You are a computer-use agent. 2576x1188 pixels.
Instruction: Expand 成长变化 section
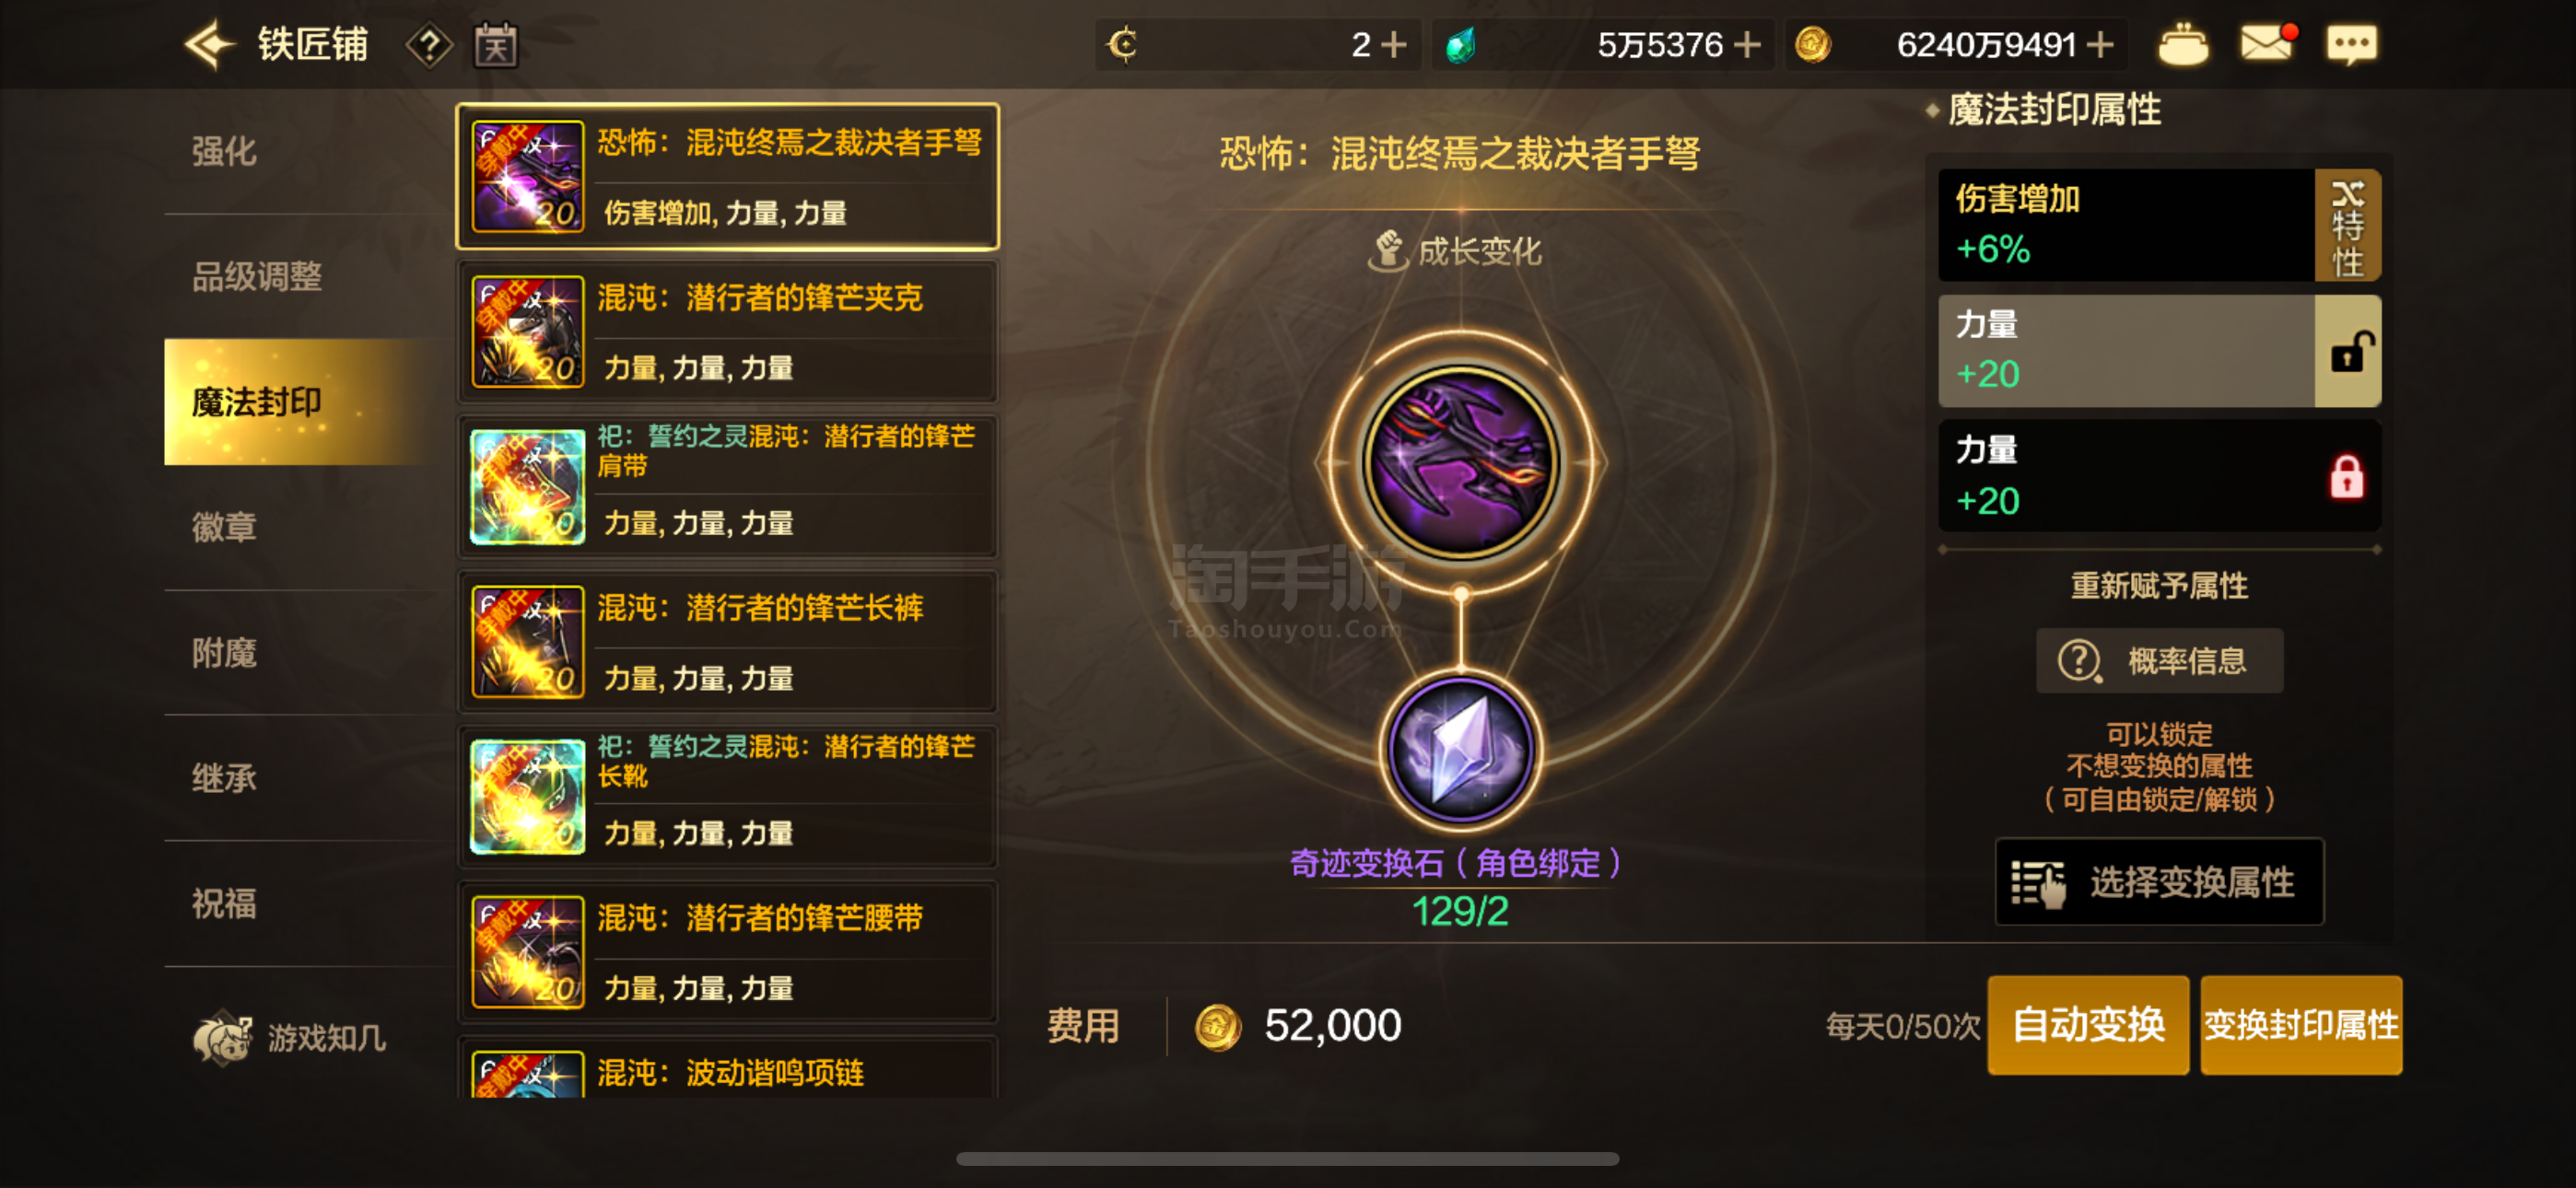1455,251
